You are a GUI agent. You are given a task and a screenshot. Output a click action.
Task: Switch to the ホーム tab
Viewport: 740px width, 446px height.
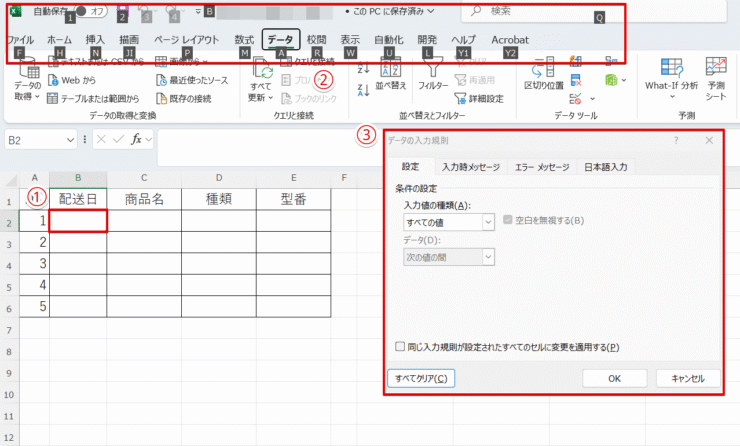tap(59, 40)
